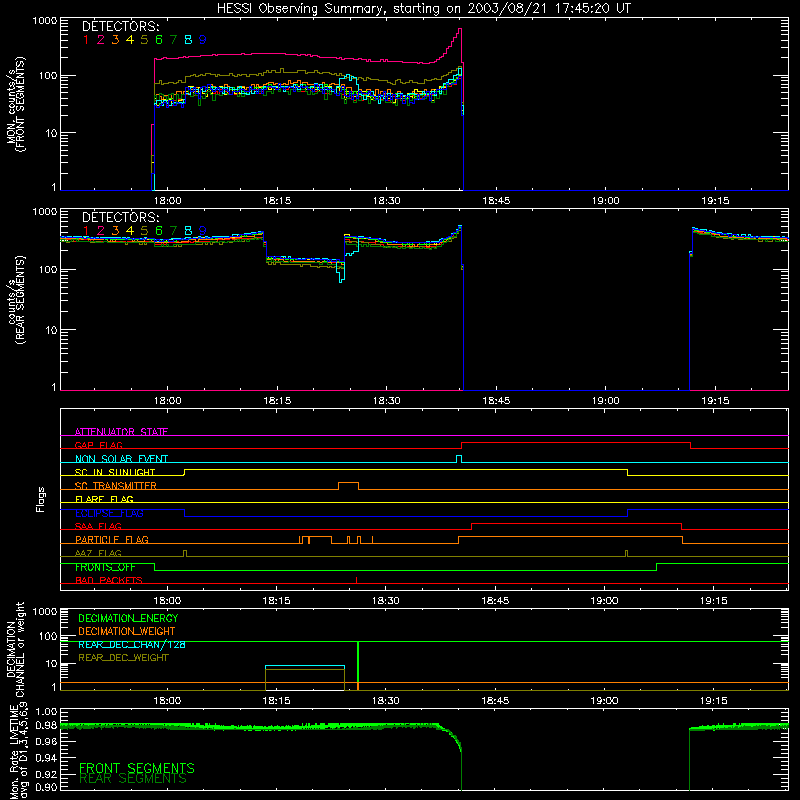Click the DECIMATION_ENERGY legend entry
Viewport: 800px width, 800px height.
pos(128,618)
